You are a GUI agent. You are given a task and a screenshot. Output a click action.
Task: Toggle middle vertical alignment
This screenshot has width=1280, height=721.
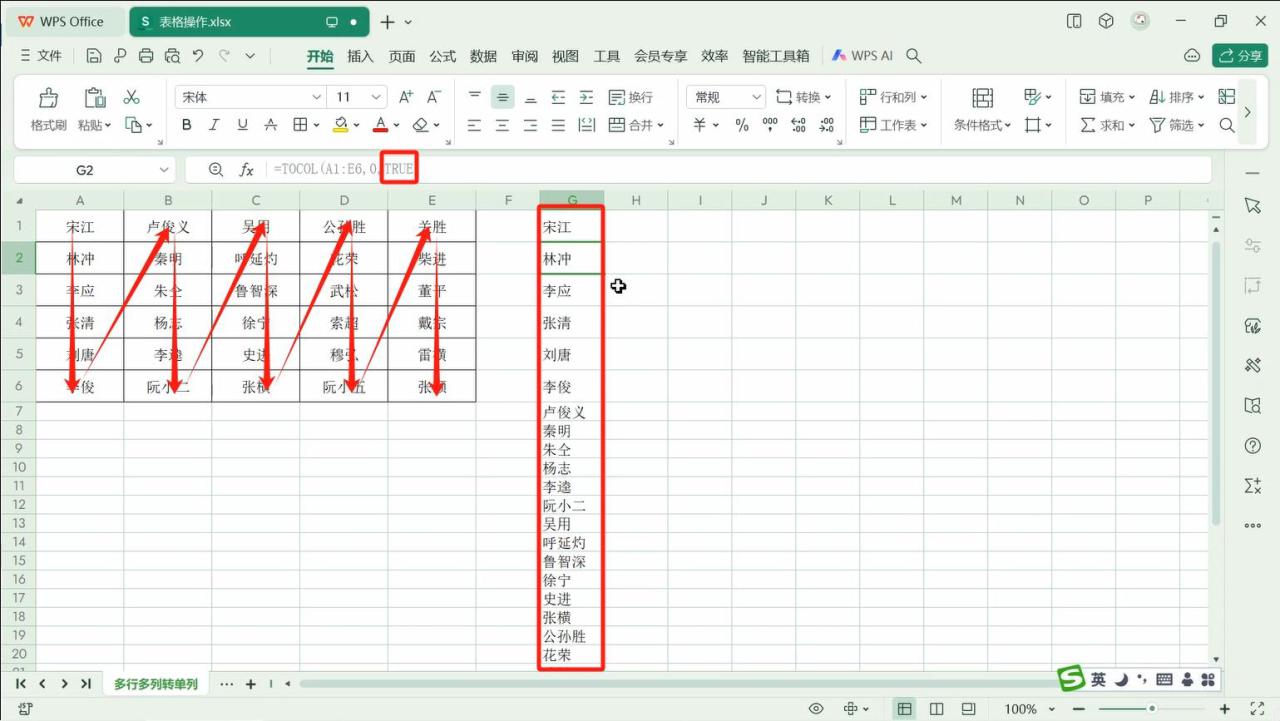502,97
